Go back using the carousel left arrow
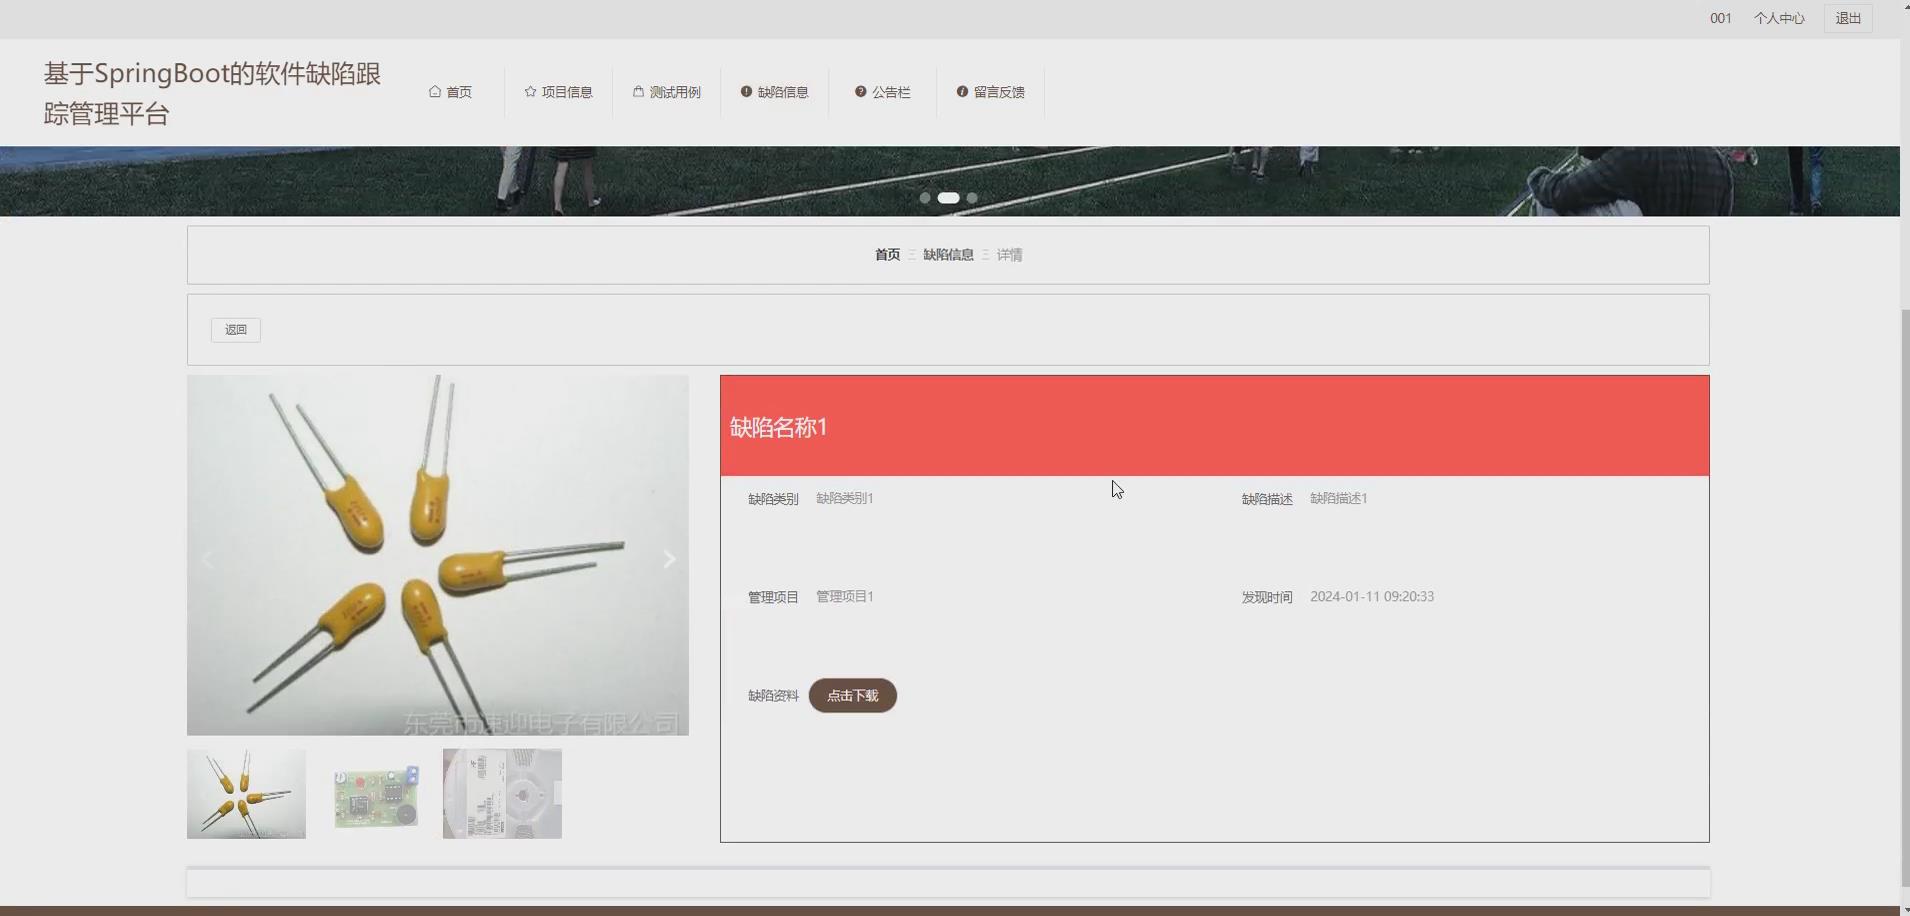Image resolution: width=1910 pixels, height=916 pixels. (x=208, y=558)
